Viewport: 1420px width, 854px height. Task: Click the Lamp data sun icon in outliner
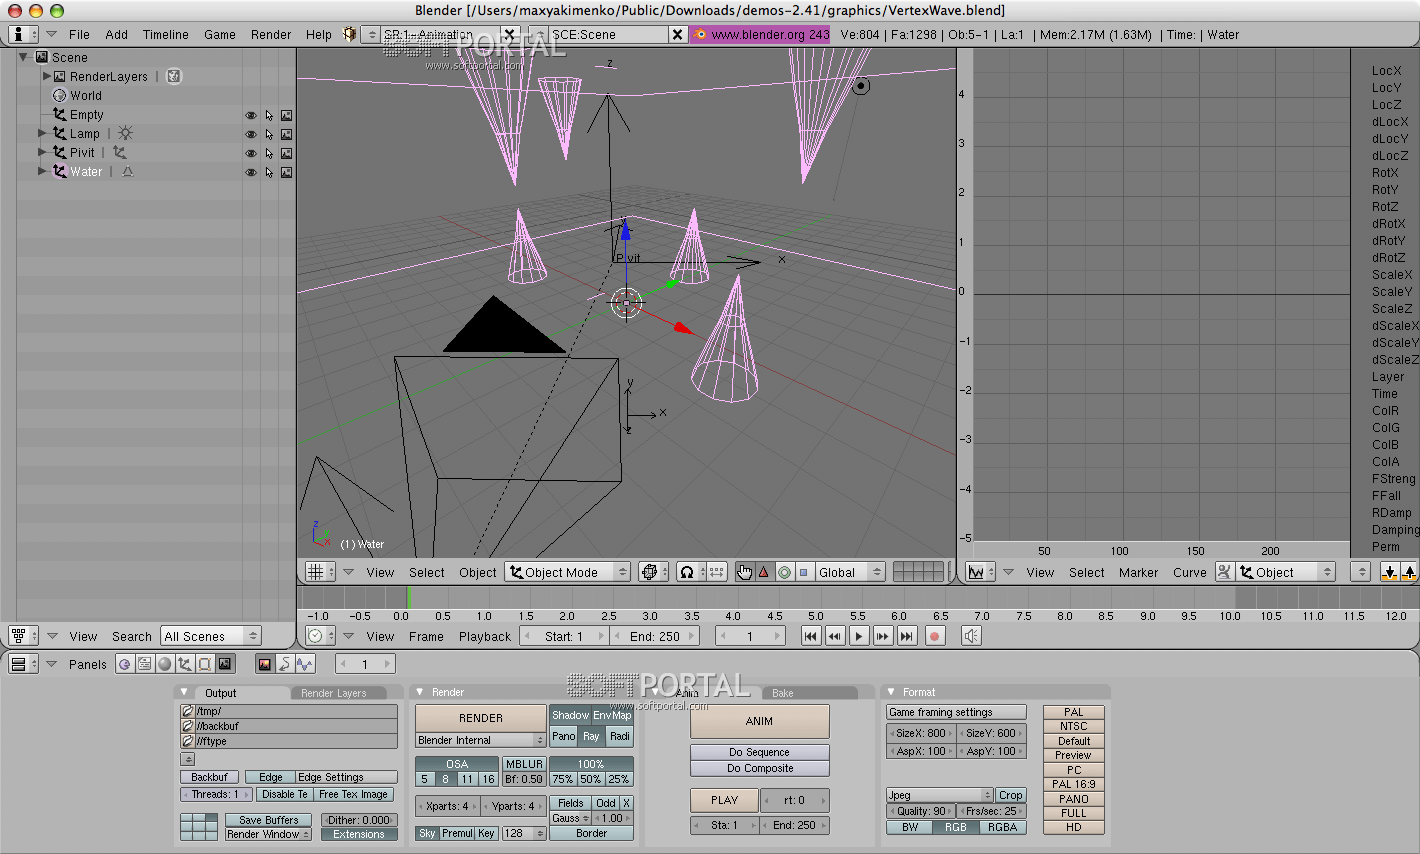[x=125, y=133]
